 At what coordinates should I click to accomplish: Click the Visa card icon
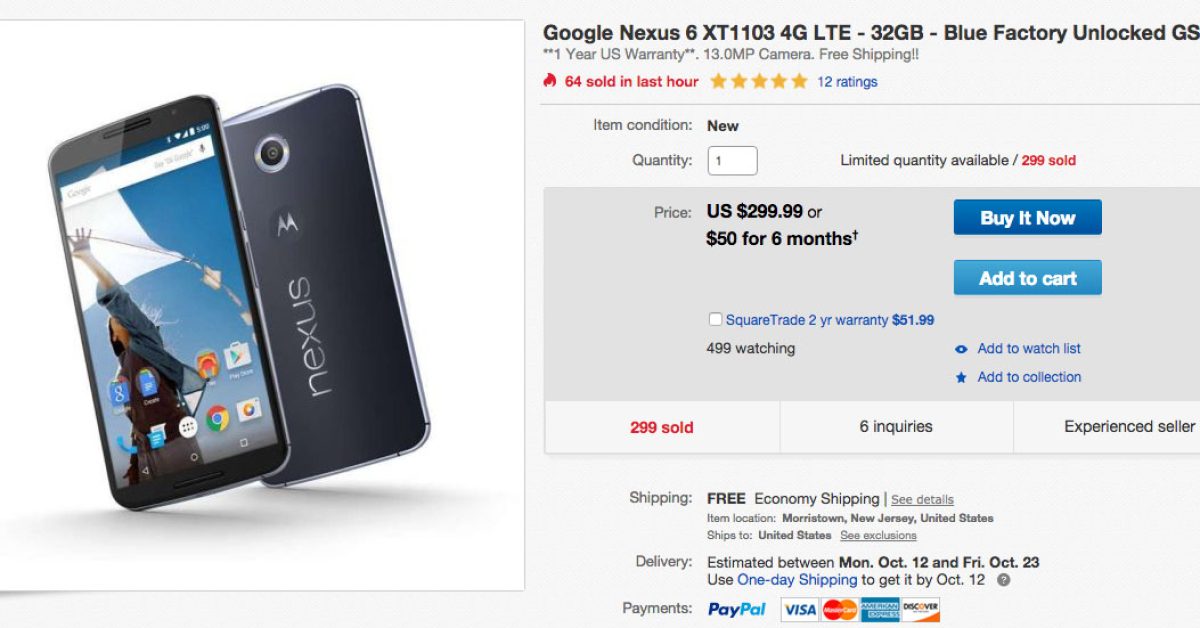pyautogui.click(x=800, y=609)
